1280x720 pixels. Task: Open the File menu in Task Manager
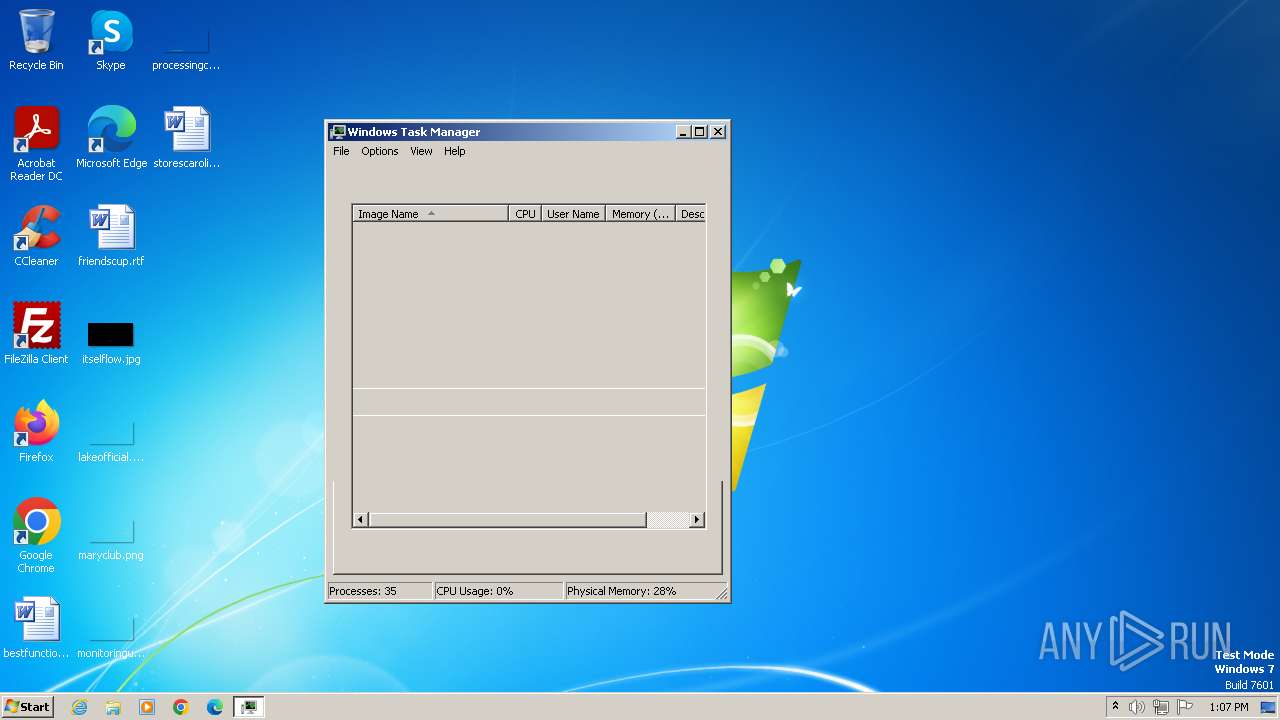341,151
